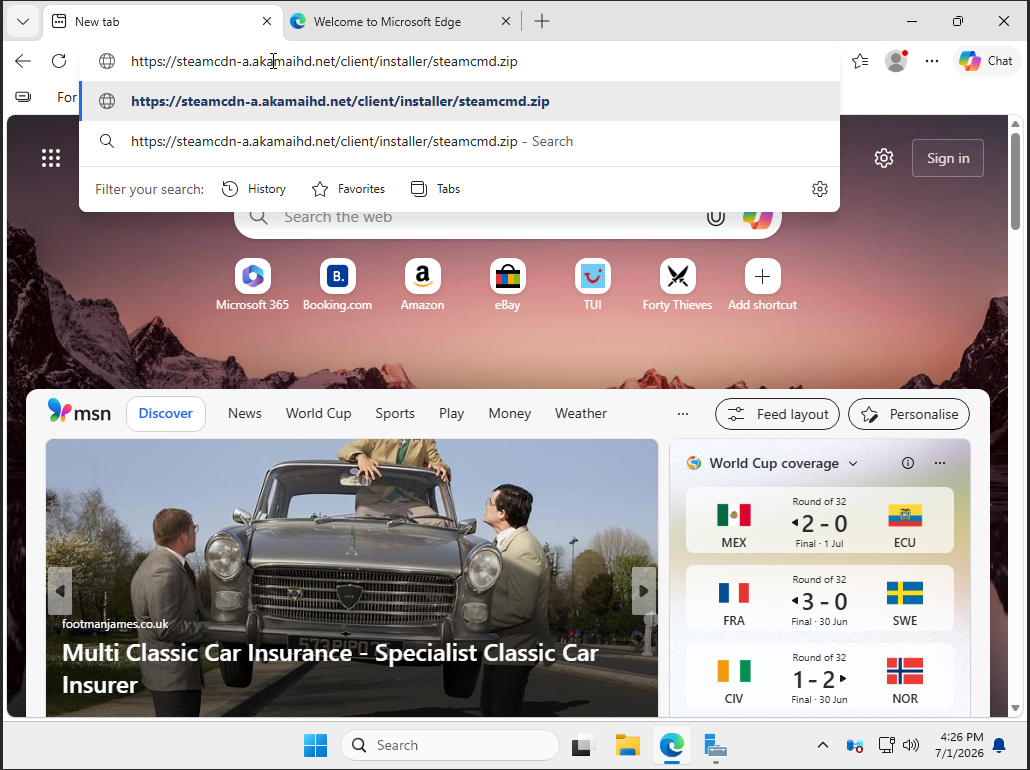Open Windows Start menu
This screenshot has width=1030, height=770.
click(315, 745)
